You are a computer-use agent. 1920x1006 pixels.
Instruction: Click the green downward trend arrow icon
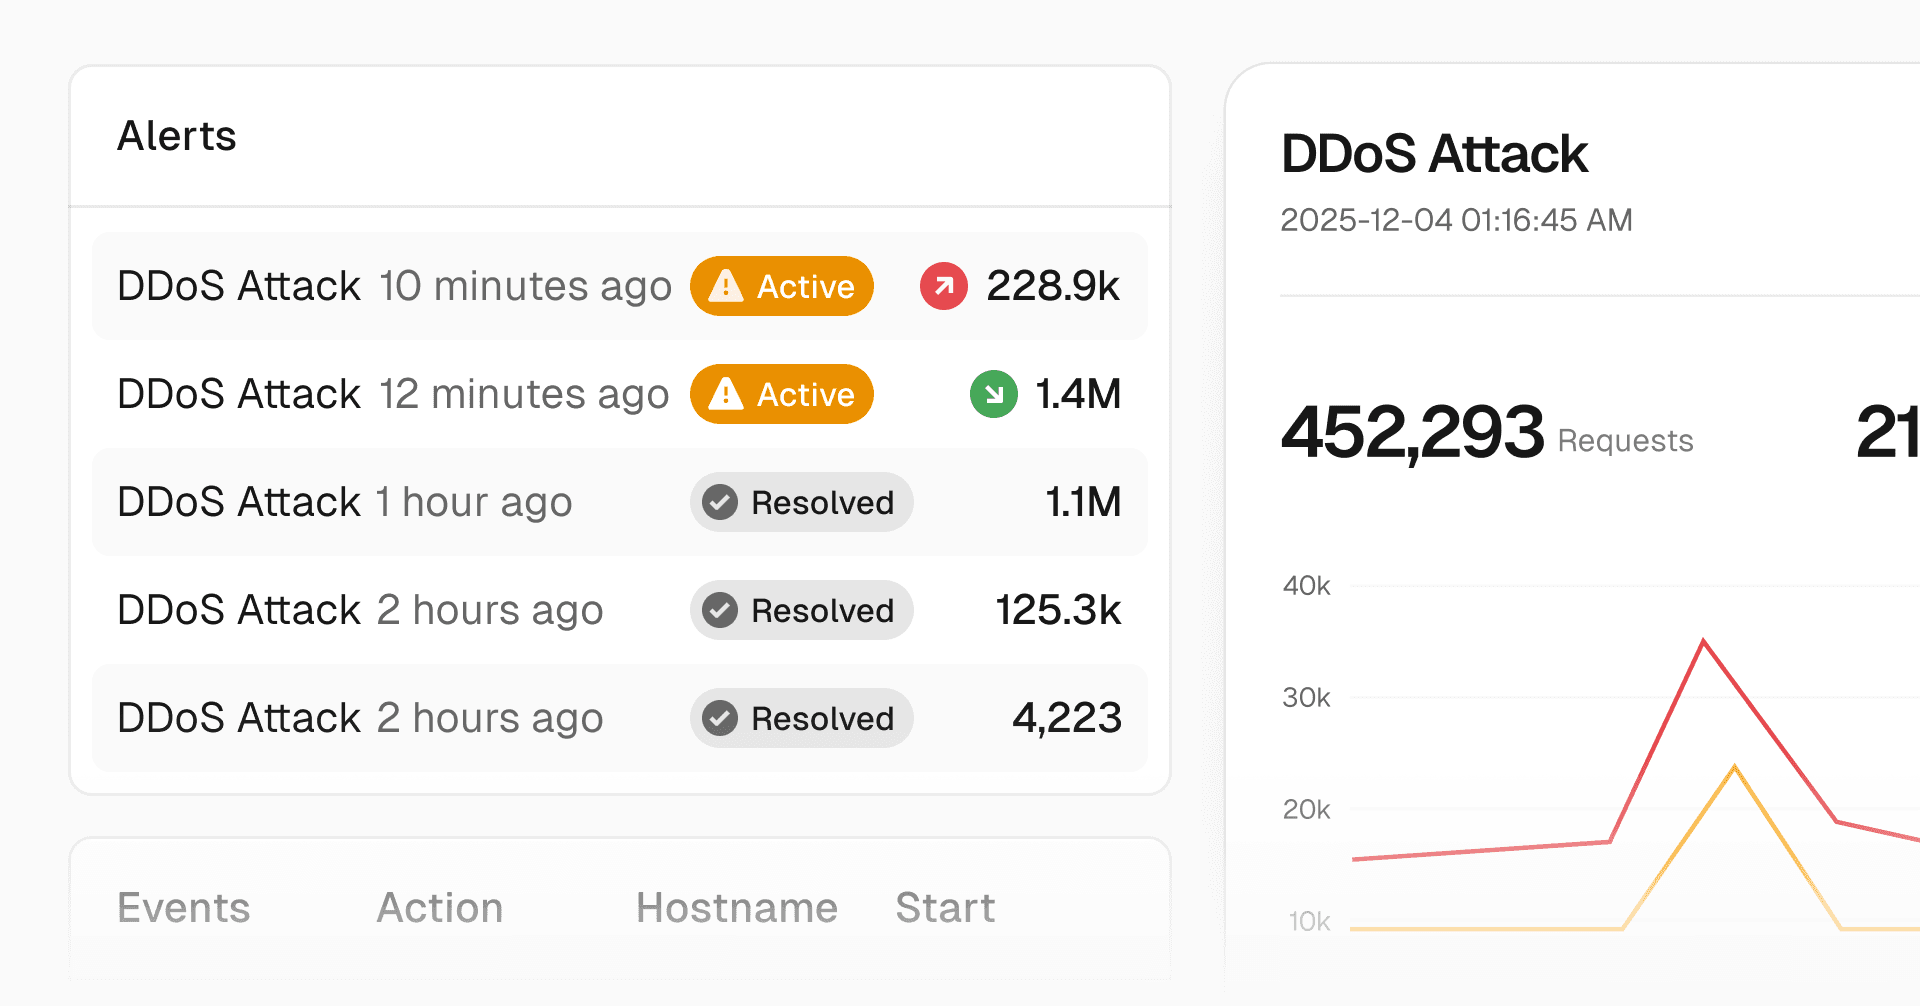pyautogui.click(x=993, y=394)
